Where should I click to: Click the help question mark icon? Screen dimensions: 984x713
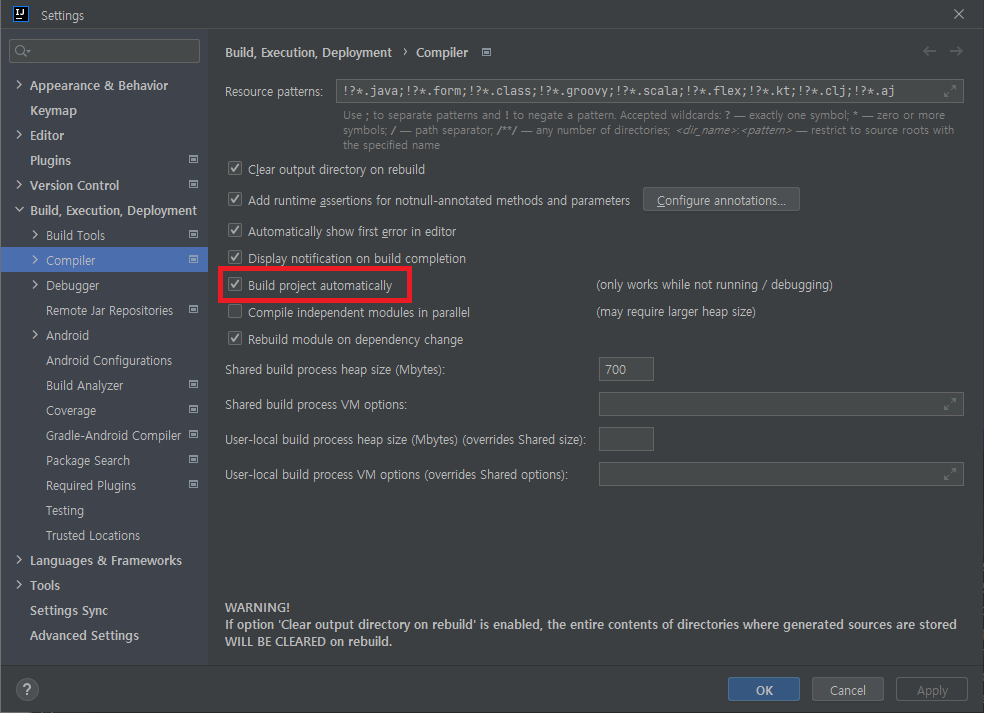(26, 689)
